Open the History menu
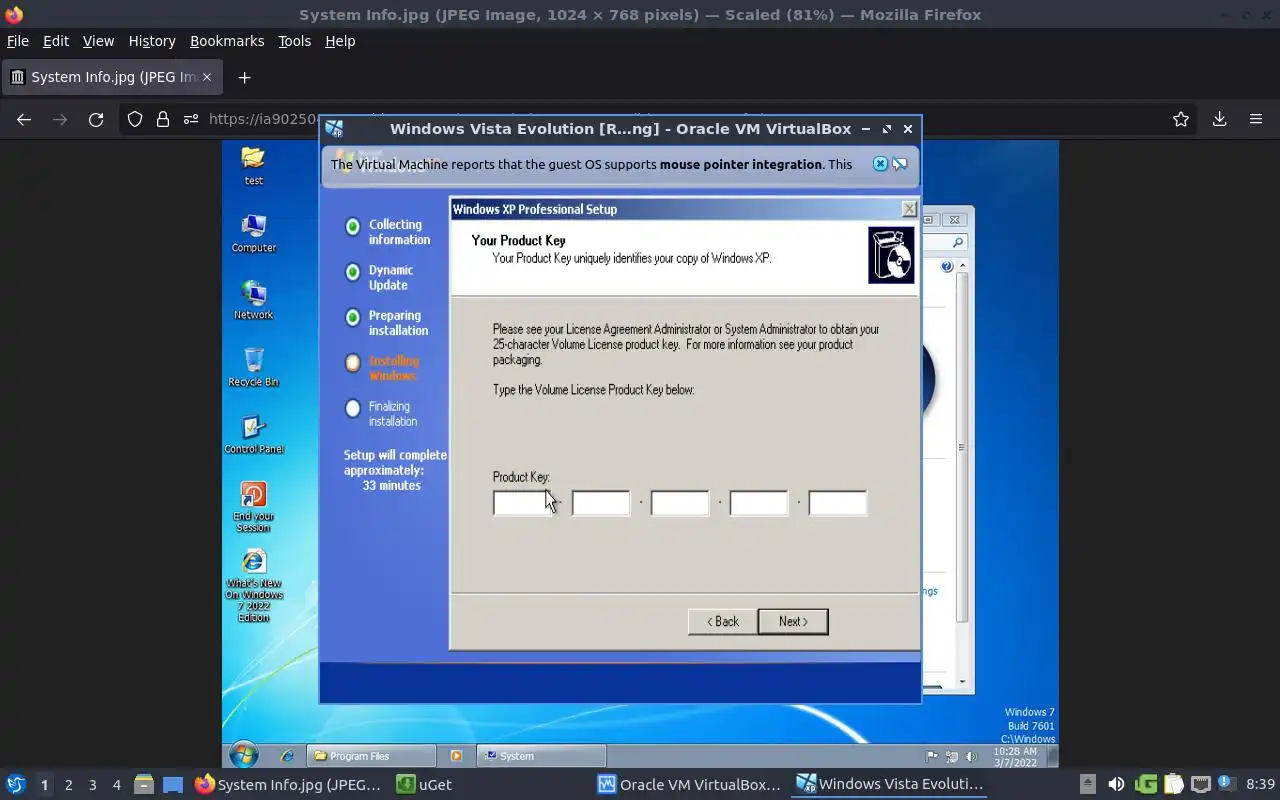The height and width of the screenshot is (800, 1280). point(152,41)
